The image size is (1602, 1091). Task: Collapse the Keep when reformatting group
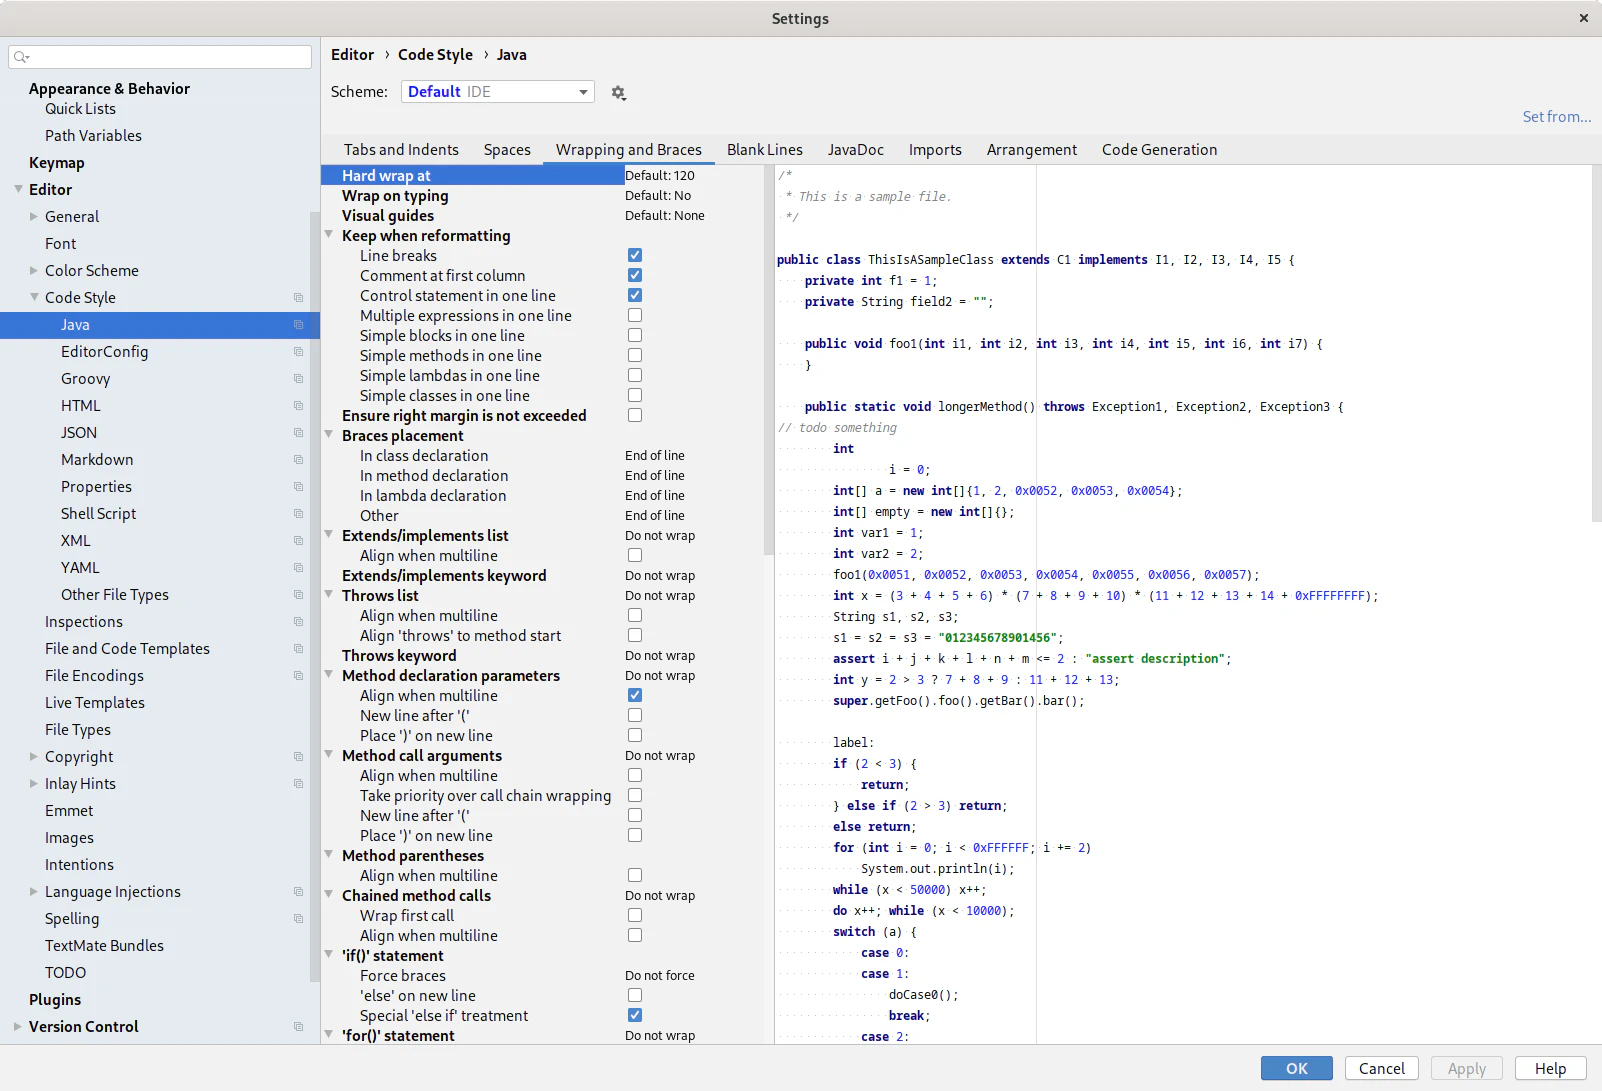click(x=329, y=236)
